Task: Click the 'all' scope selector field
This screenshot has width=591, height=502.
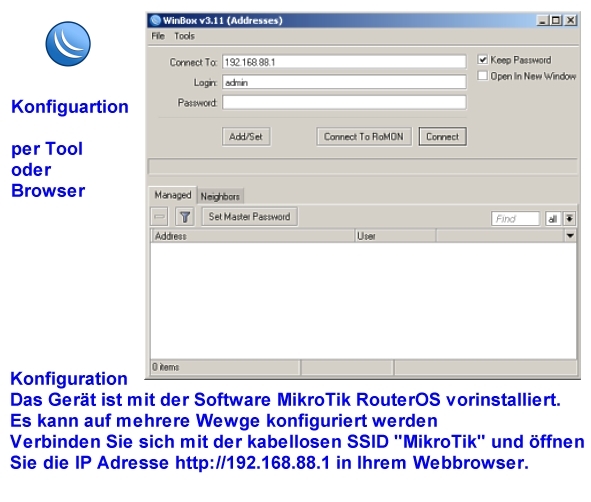Action: [553, 219]
